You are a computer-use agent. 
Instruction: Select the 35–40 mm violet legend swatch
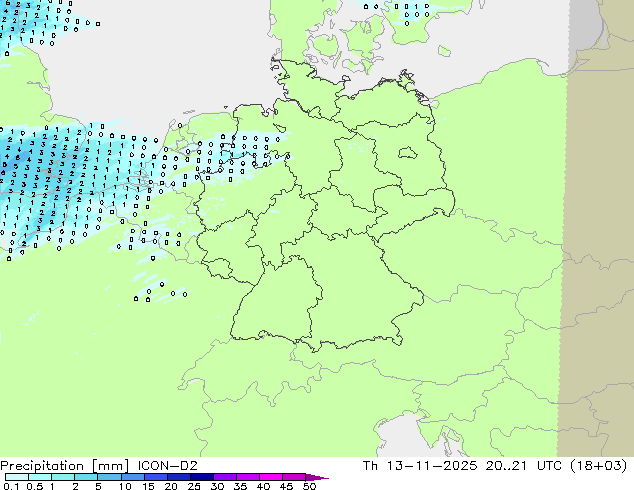coord(247,477)
